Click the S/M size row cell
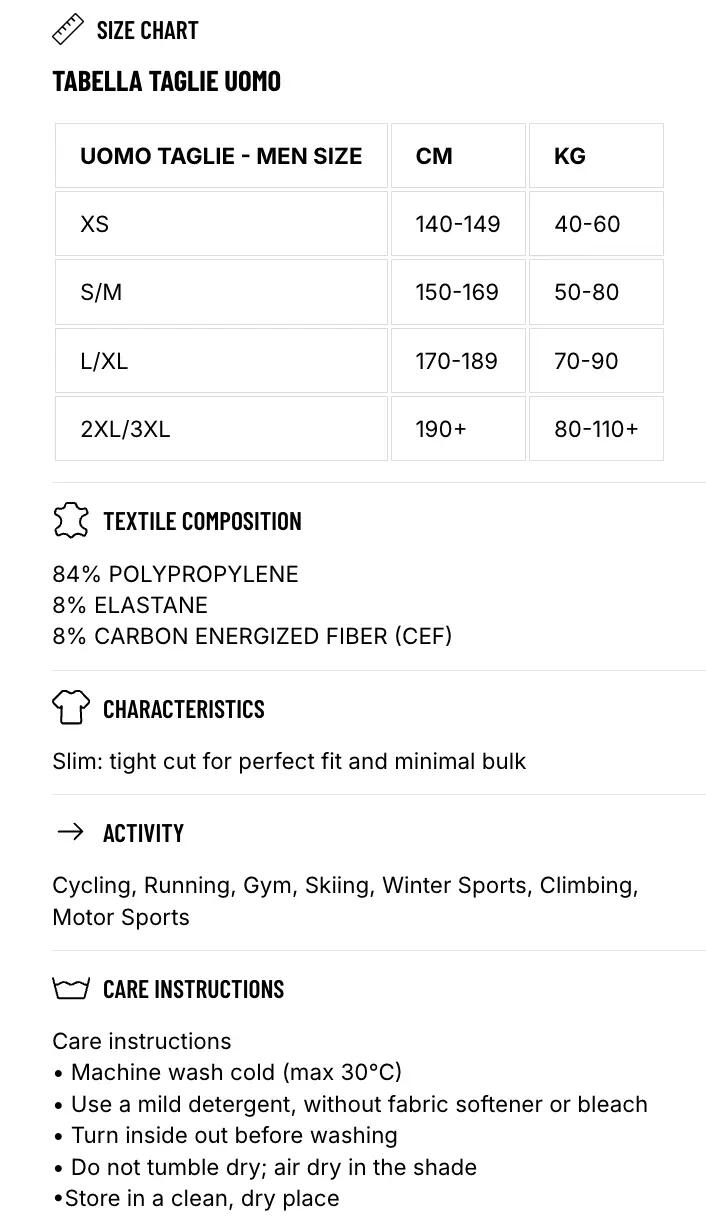This screenshot has height=1220, width=706. pyautogui.click(x=221, y=292)
